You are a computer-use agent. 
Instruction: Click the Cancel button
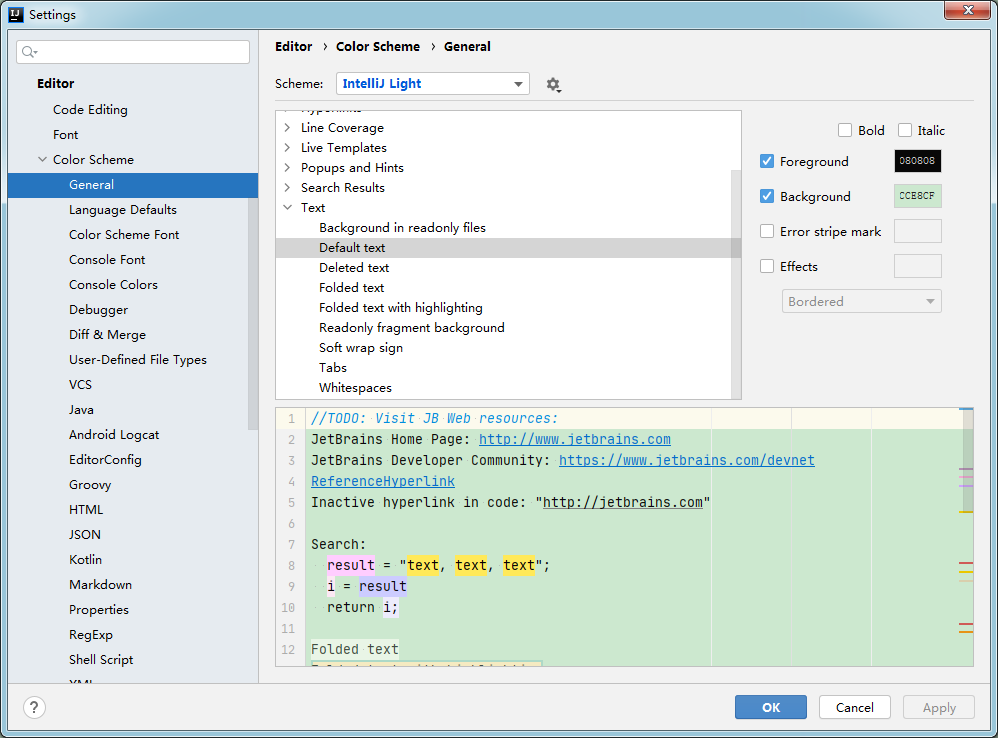click(854, 707)
